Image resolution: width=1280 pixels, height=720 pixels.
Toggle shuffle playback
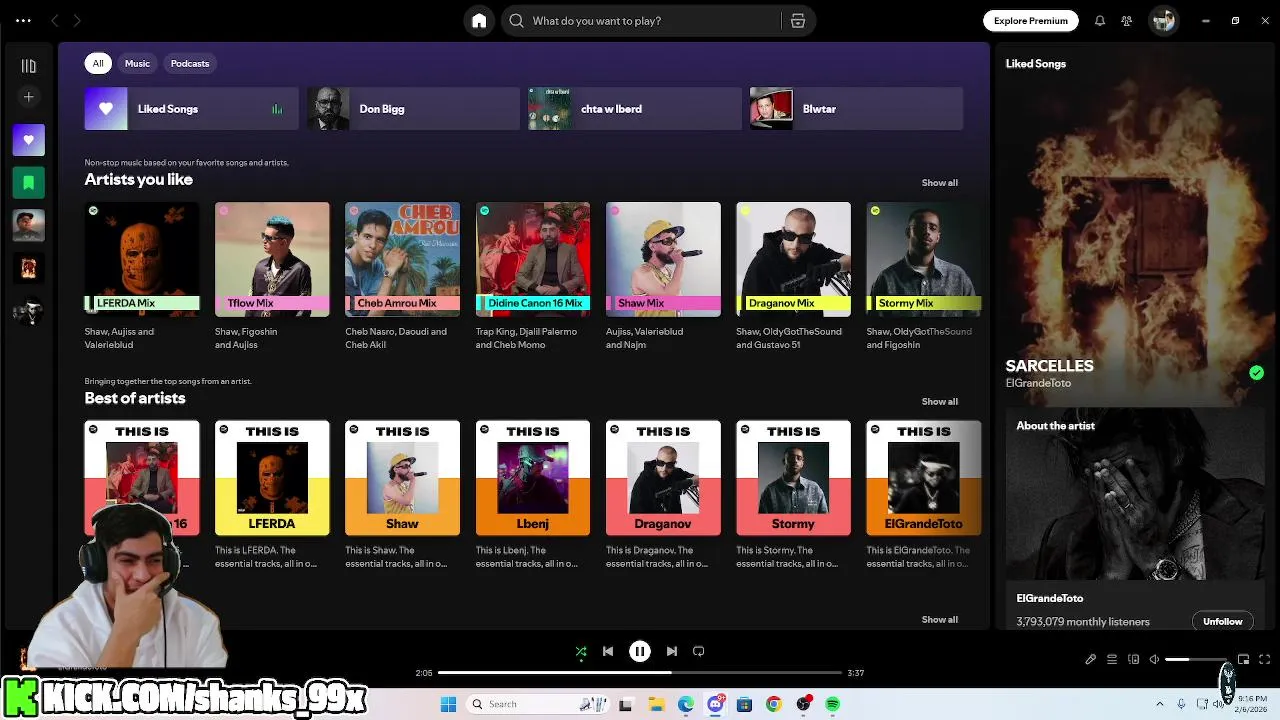(x=581, y=652)
